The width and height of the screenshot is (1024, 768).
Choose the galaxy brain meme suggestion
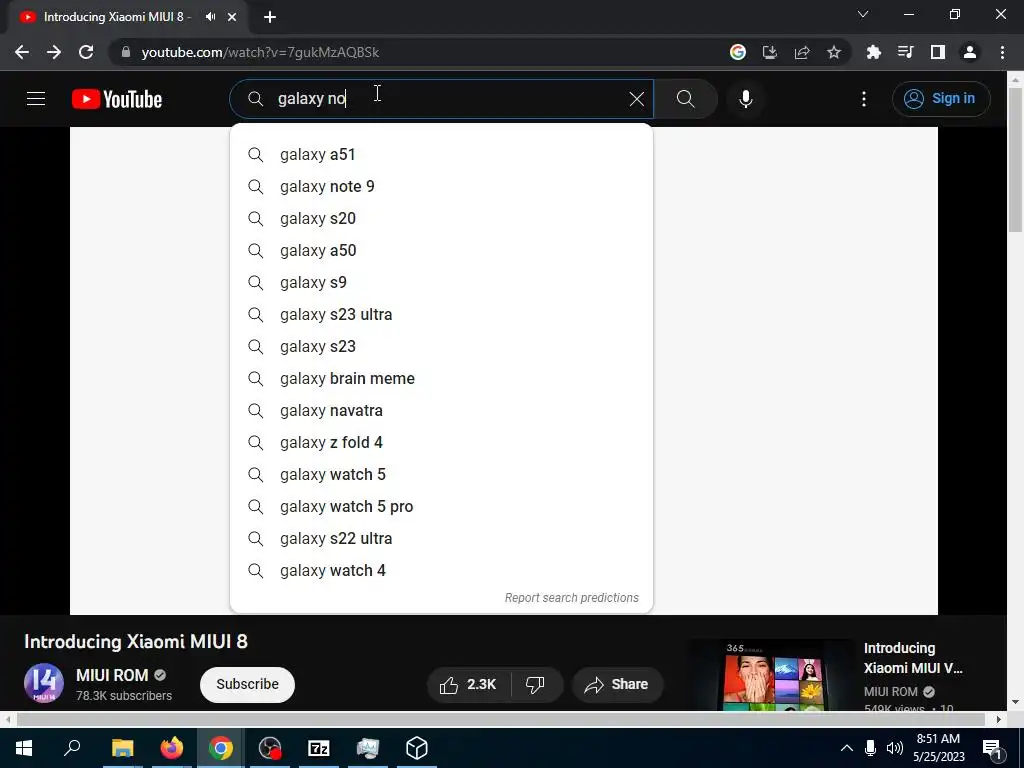[441, 379]
